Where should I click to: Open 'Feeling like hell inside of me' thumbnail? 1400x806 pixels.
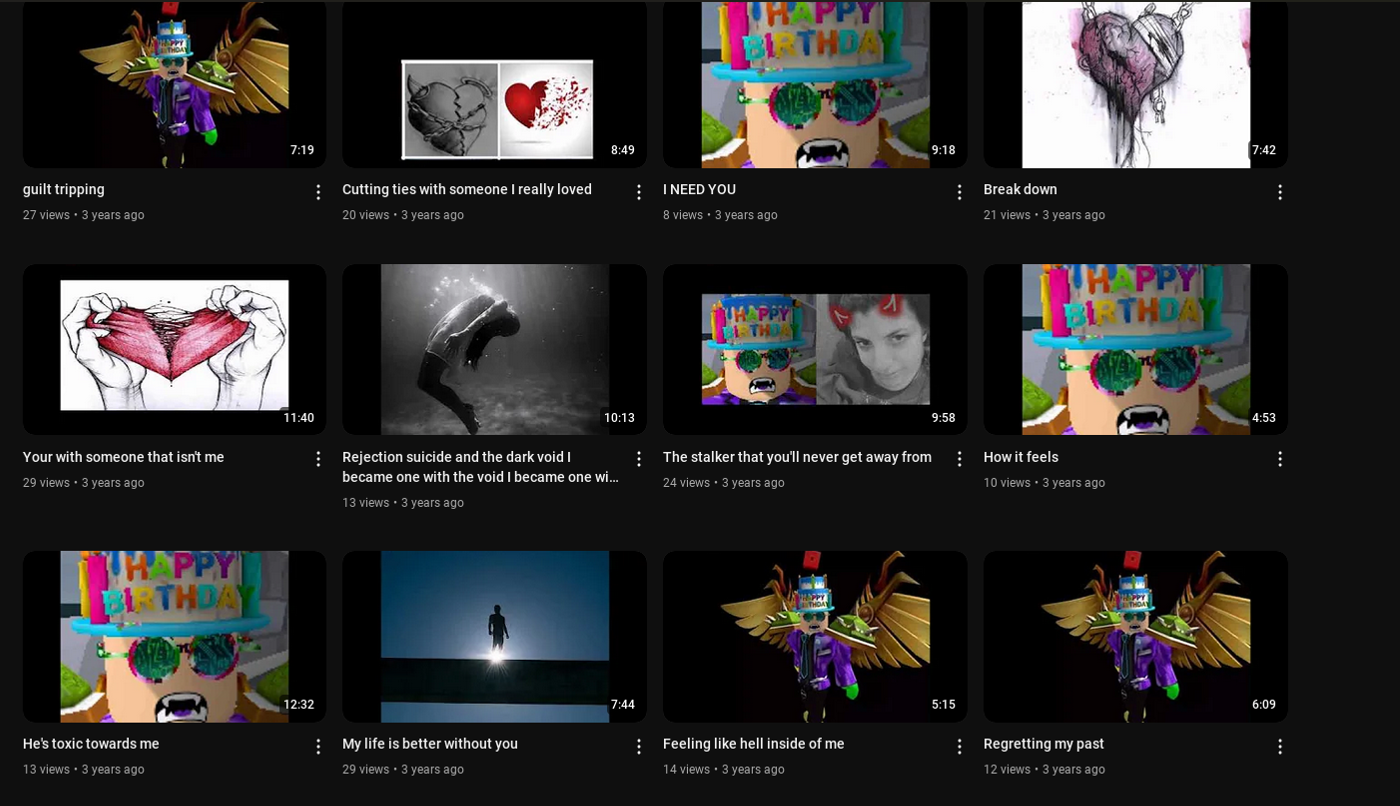point(814,636)
